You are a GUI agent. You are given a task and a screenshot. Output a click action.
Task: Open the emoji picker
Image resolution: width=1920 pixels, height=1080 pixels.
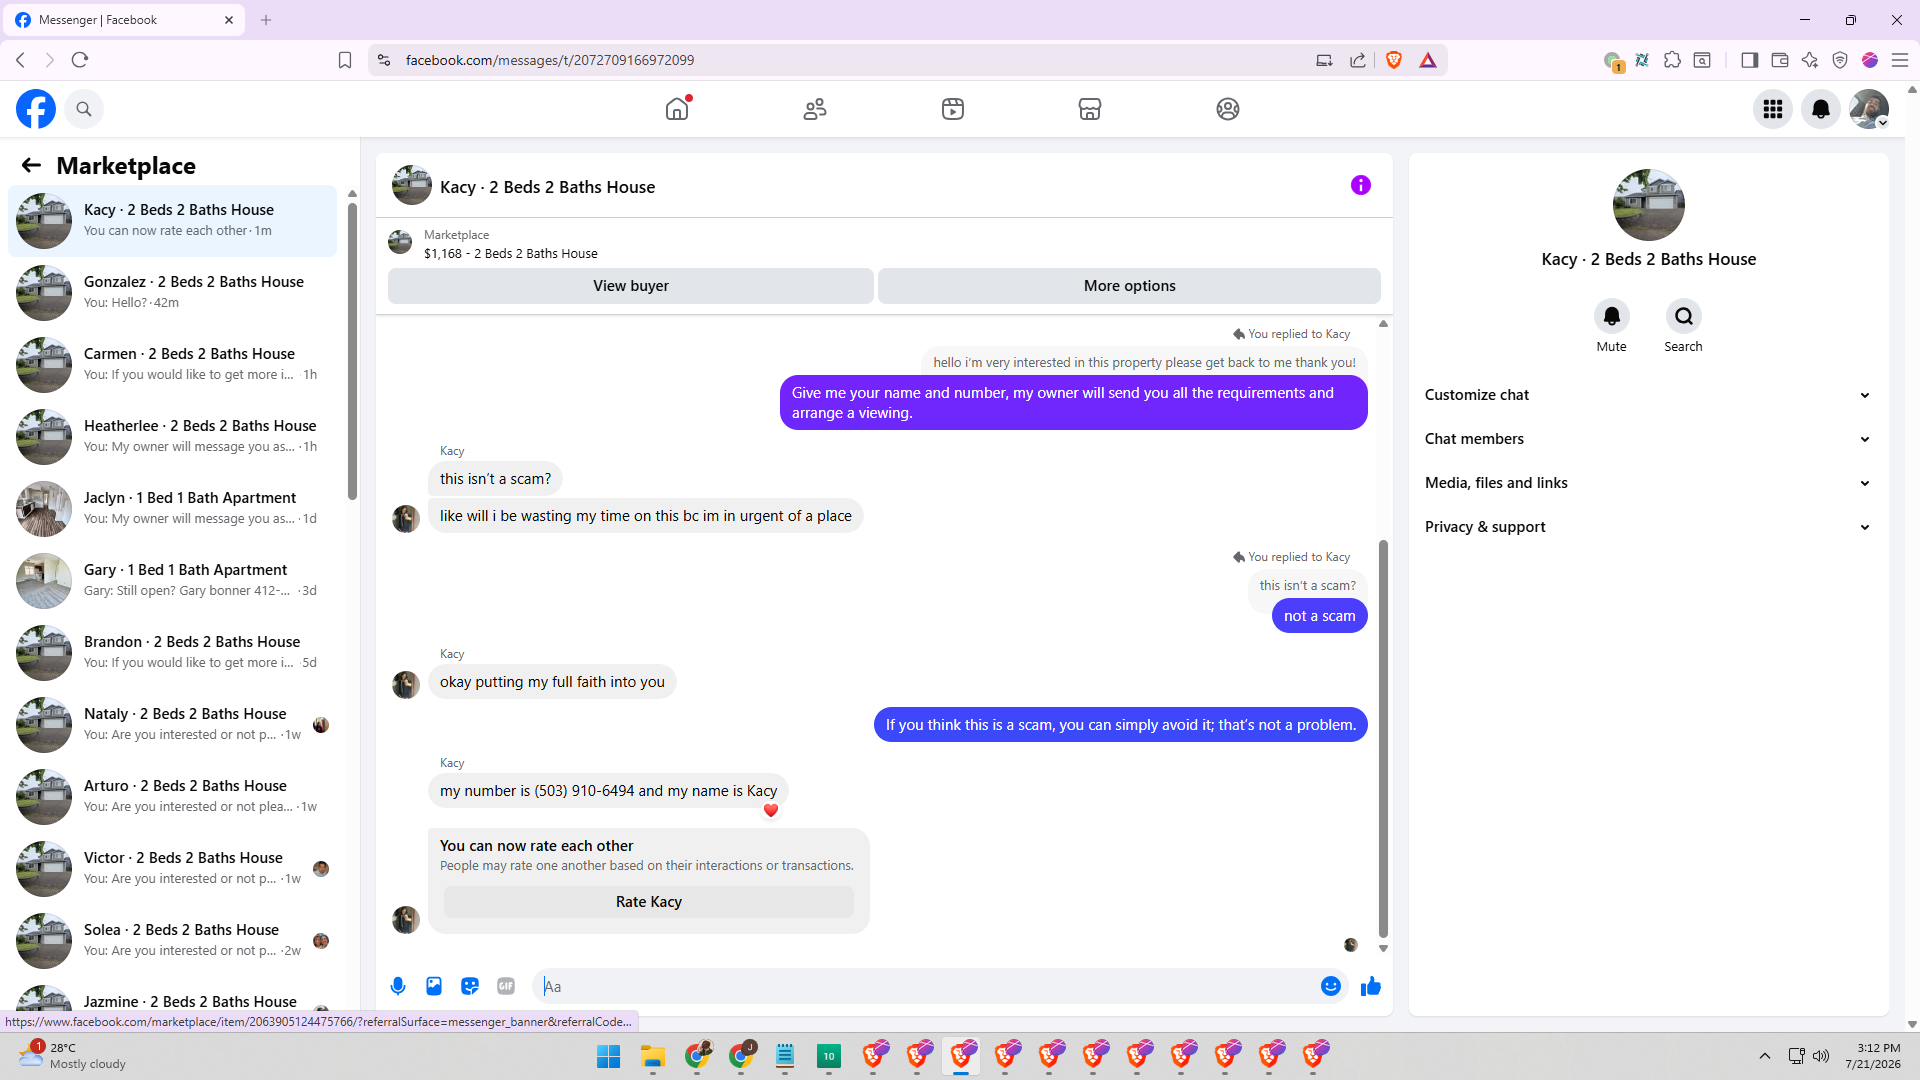pyautogui.click(x=1331, y=986)
